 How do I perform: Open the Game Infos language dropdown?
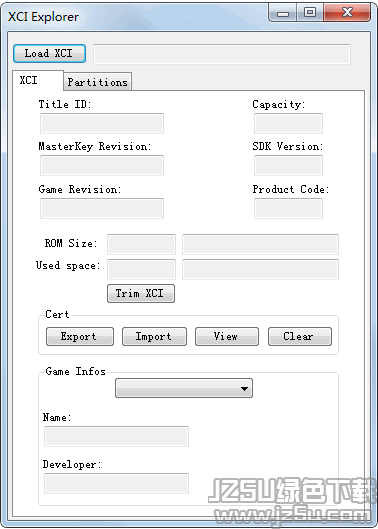(x=184, y=388)
